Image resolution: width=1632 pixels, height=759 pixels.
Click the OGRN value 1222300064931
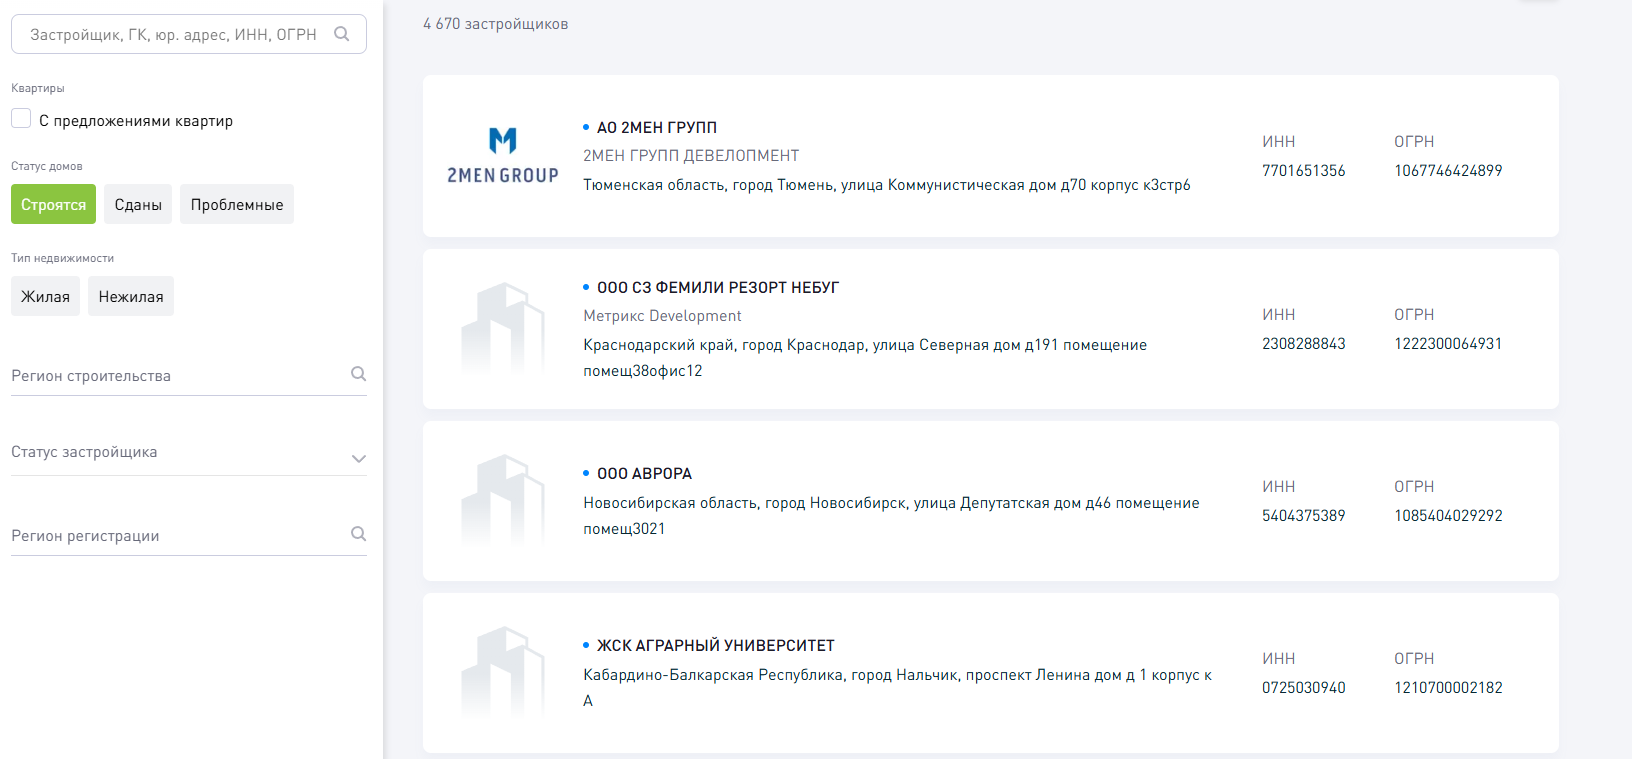coord(1448,344)
